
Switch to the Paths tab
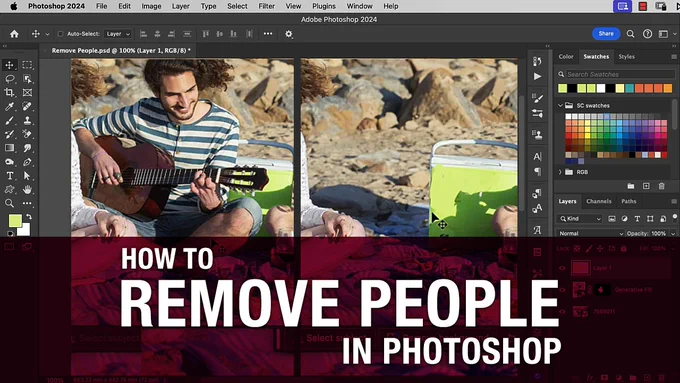tap(628, 201)
